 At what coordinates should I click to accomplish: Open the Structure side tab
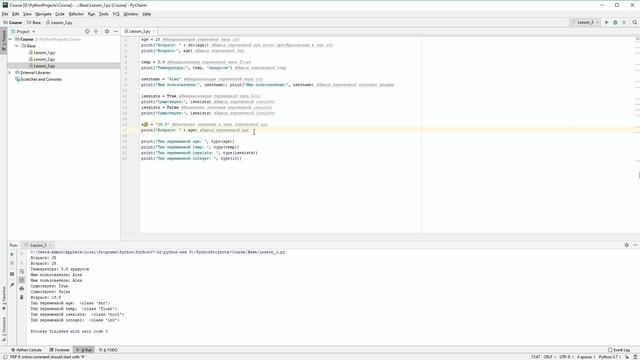pyautogui.click(x=4, y=329)
